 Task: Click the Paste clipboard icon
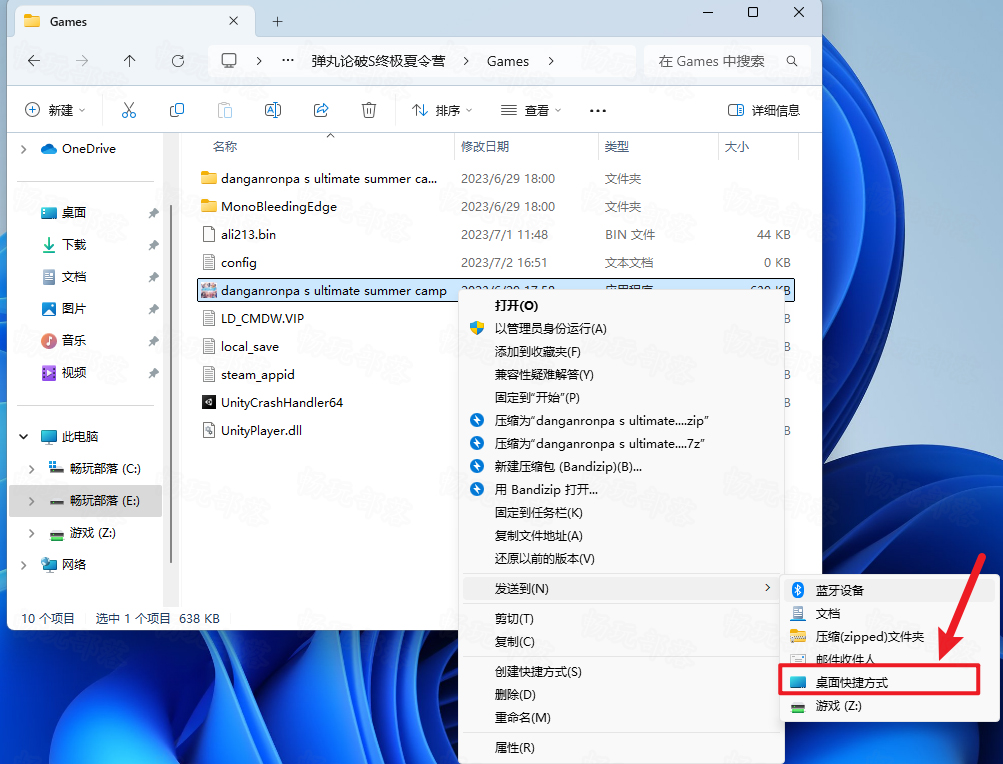coord(225,110)
